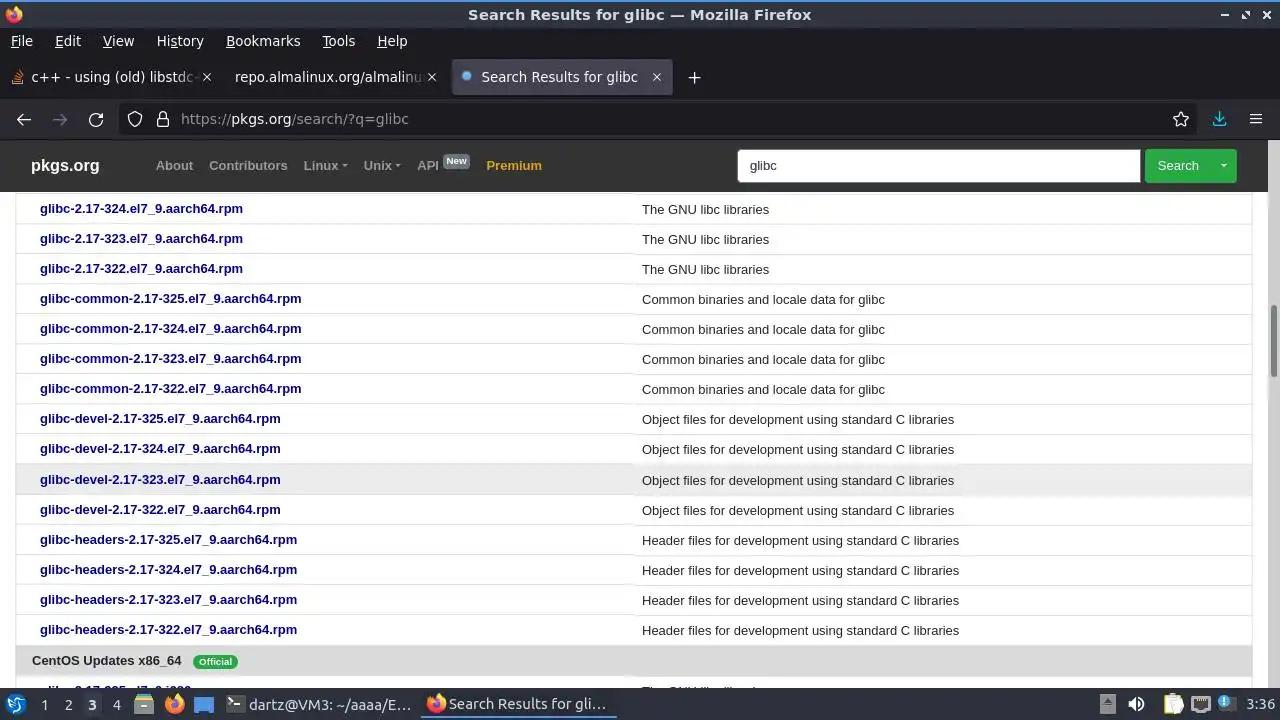
Task: Open the Edit menu
Action: (x=68, y=41)
